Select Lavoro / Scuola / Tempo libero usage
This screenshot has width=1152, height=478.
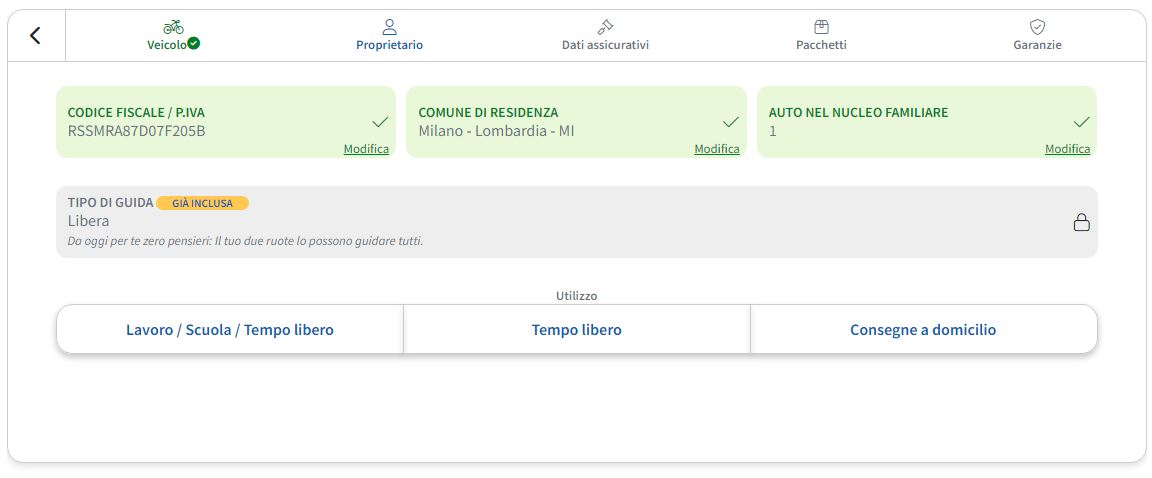click(230, 330)
